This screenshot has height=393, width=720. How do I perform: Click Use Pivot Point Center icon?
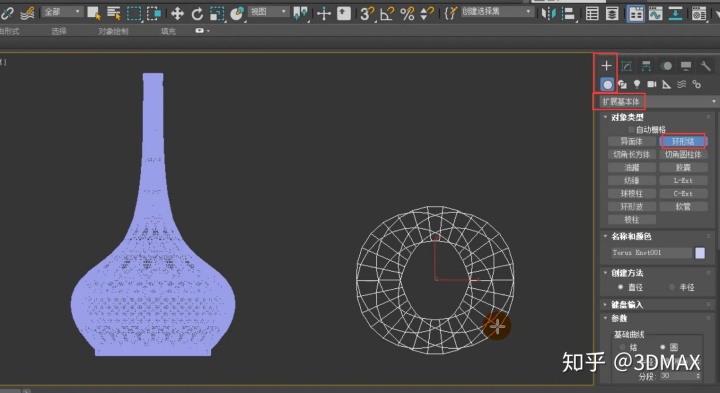point(300,13)
